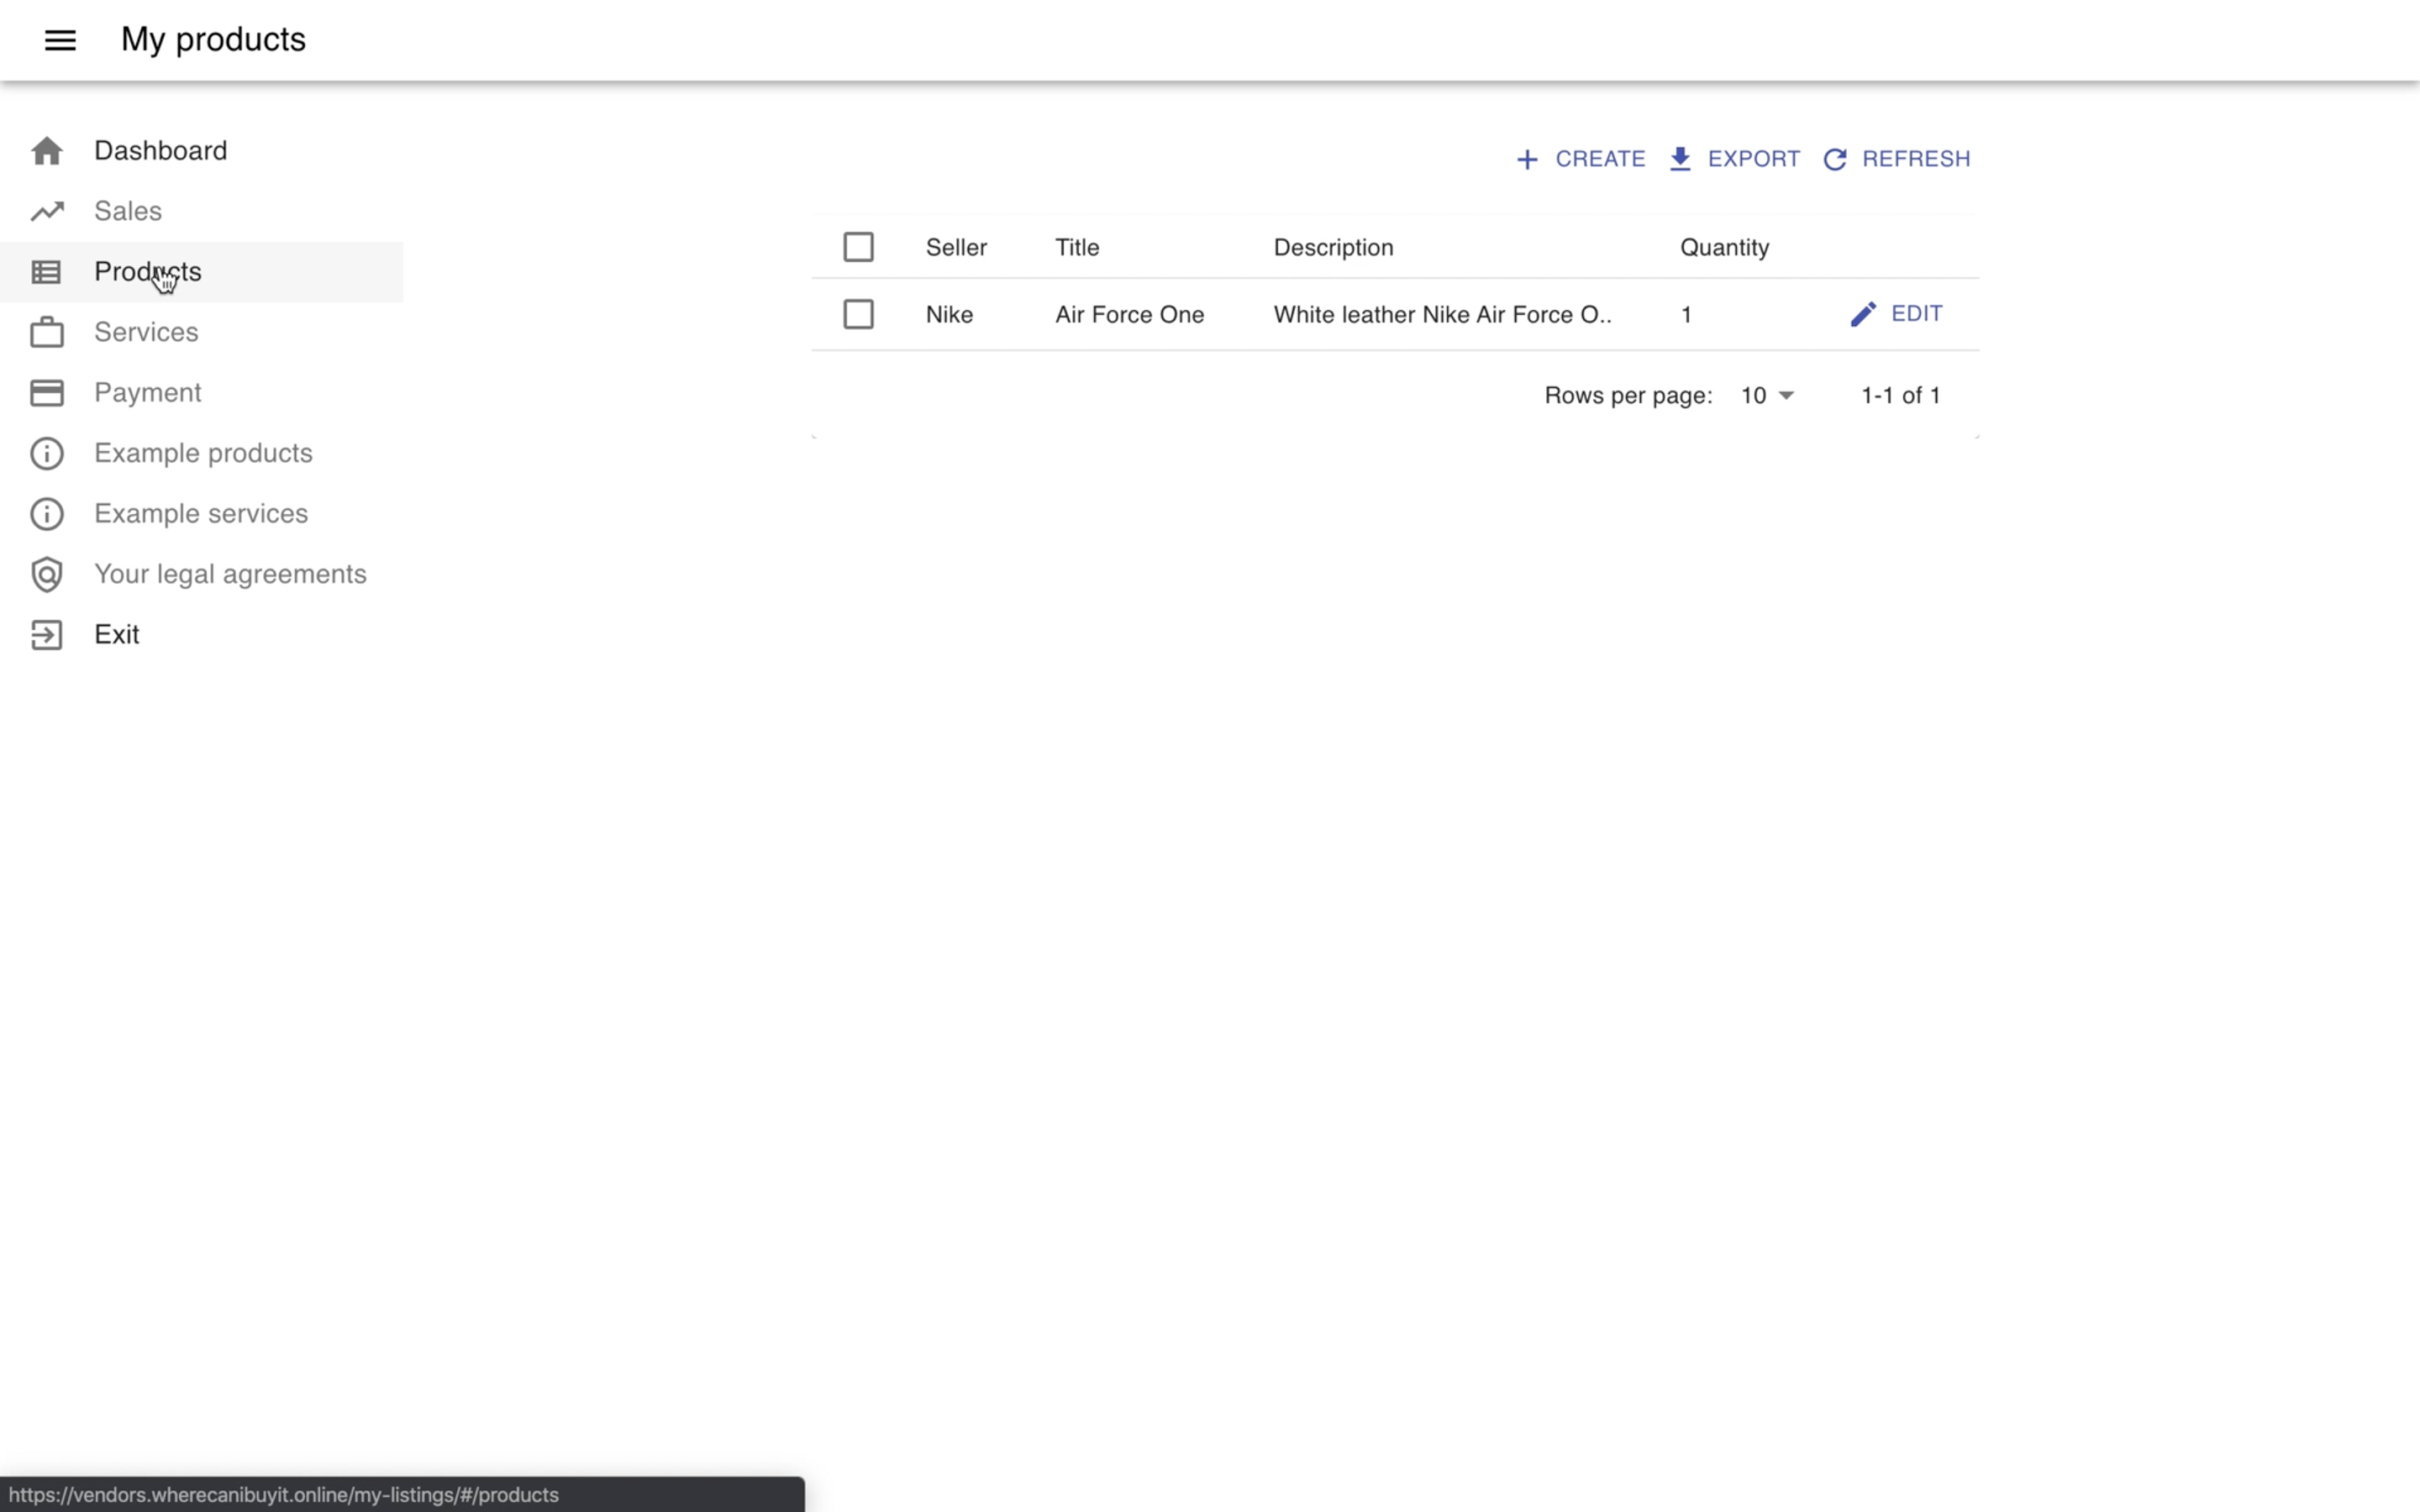The width and height of the screenshot is (2420, 1512).
Task: Check the select-all header checkbox
Action: click(x=858, y=247)
